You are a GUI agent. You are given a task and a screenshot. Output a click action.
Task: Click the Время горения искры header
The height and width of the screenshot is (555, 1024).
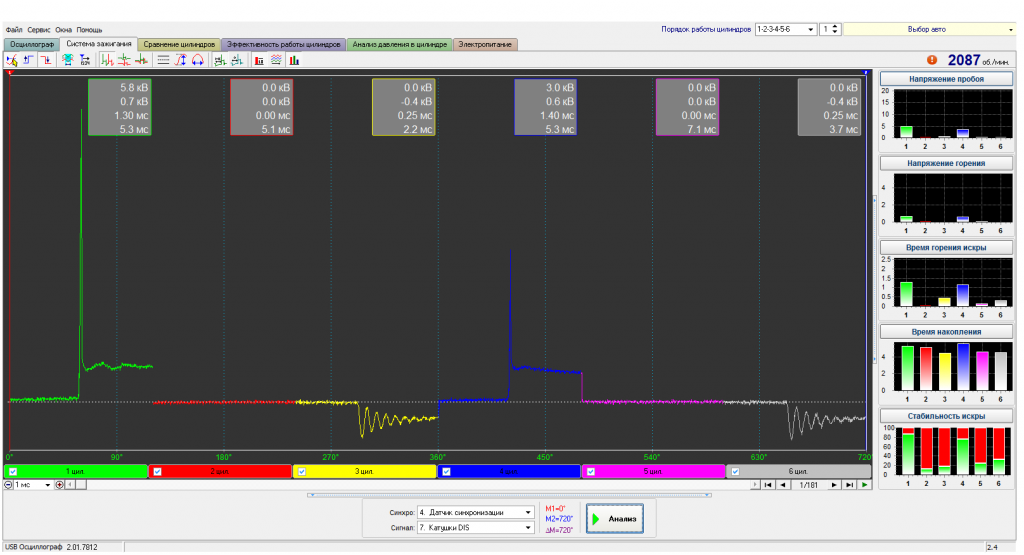946,247
